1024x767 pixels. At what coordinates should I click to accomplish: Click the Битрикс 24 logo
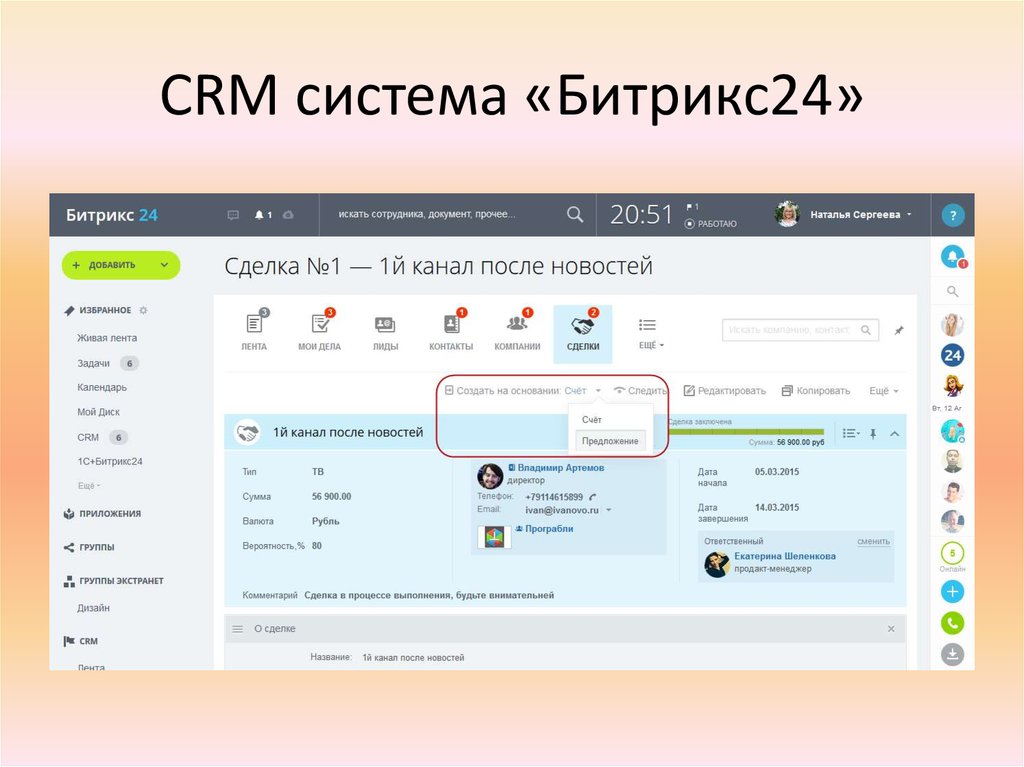click(x=112, y=215)
